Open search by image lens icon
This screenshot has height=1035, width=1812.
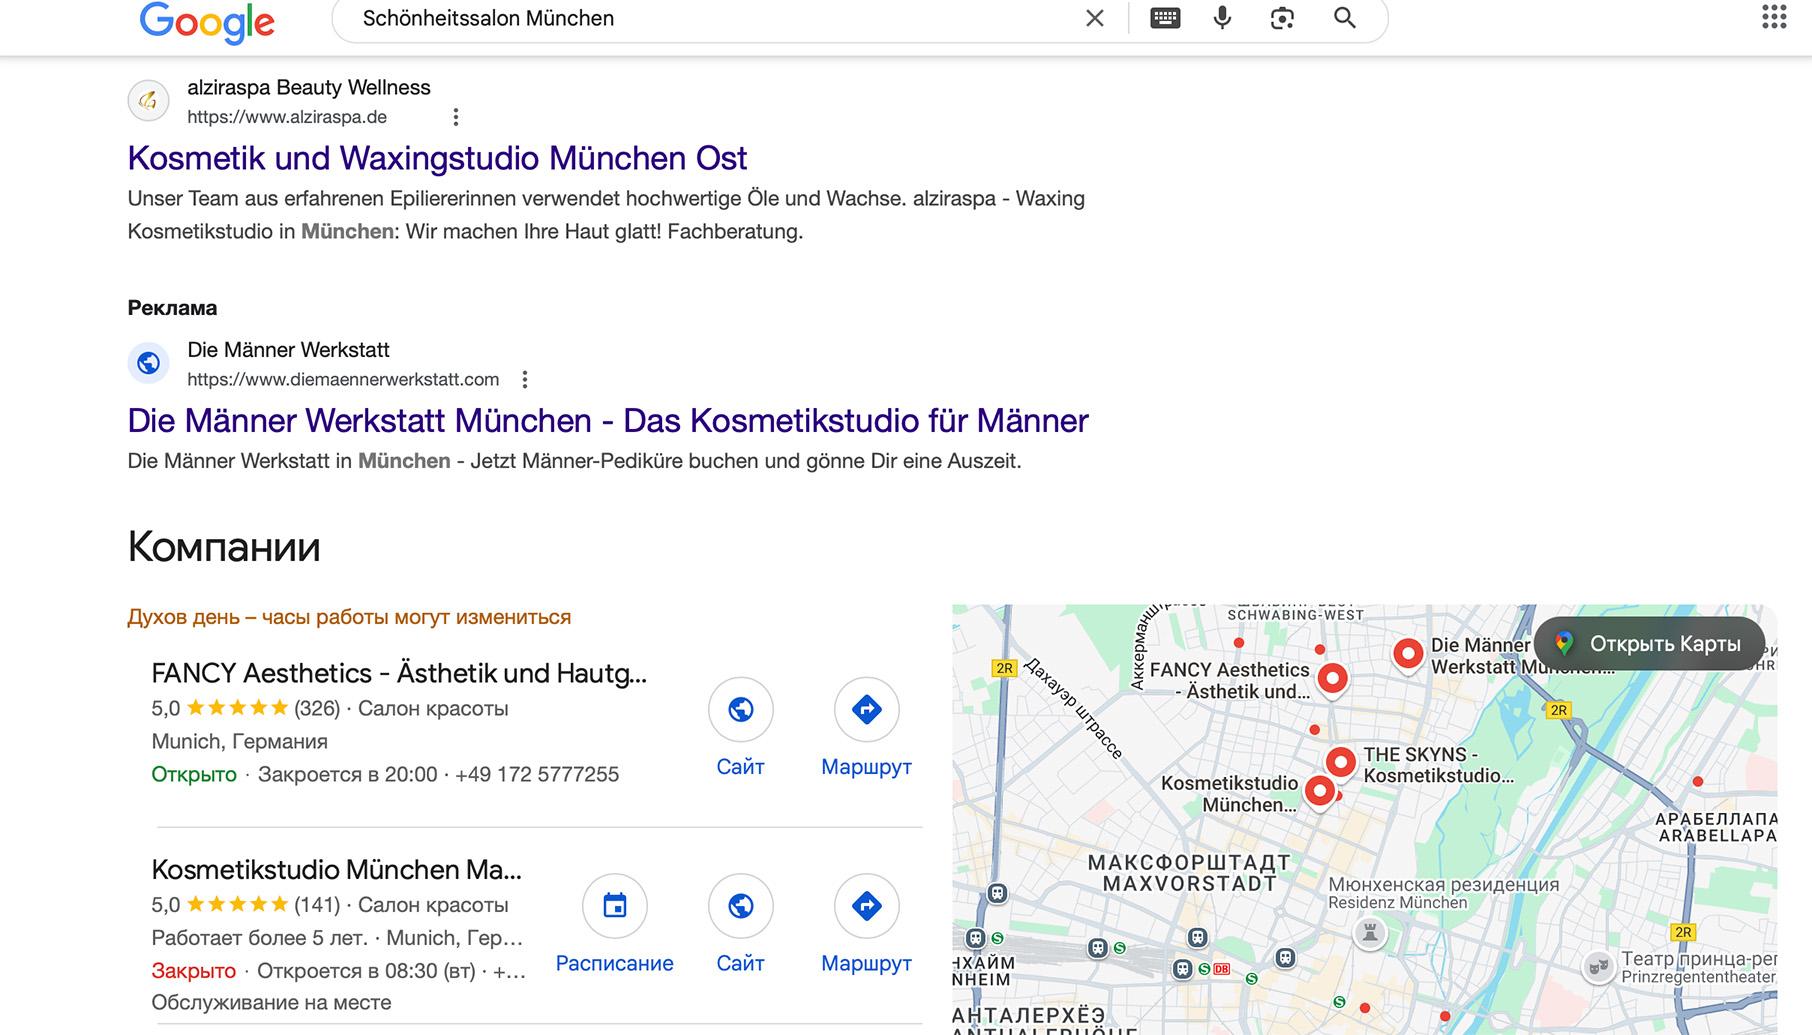pos(1282,18)
